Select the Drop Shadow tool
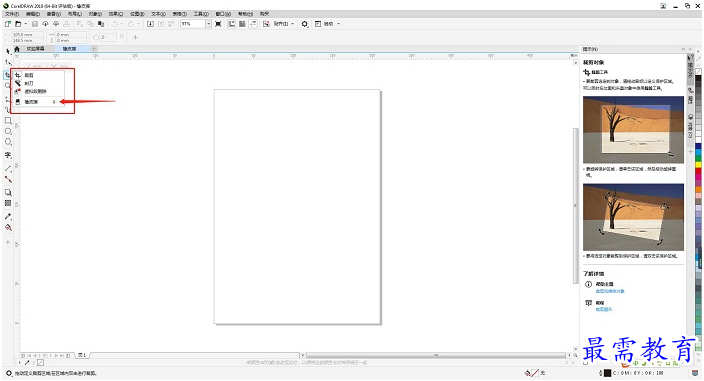Viewport: 704px width, 381px height. (8, 193)
